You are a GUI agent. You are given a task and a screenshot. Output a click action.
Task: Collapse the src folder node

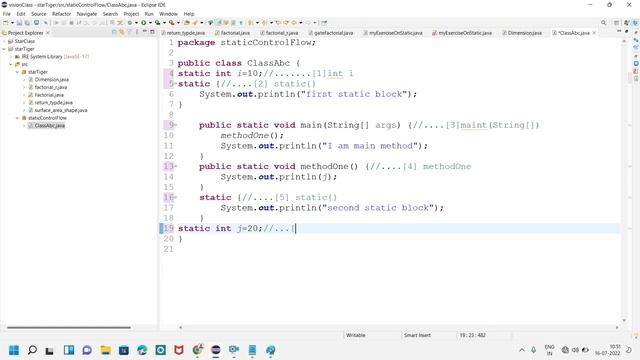tap(11, 64)
